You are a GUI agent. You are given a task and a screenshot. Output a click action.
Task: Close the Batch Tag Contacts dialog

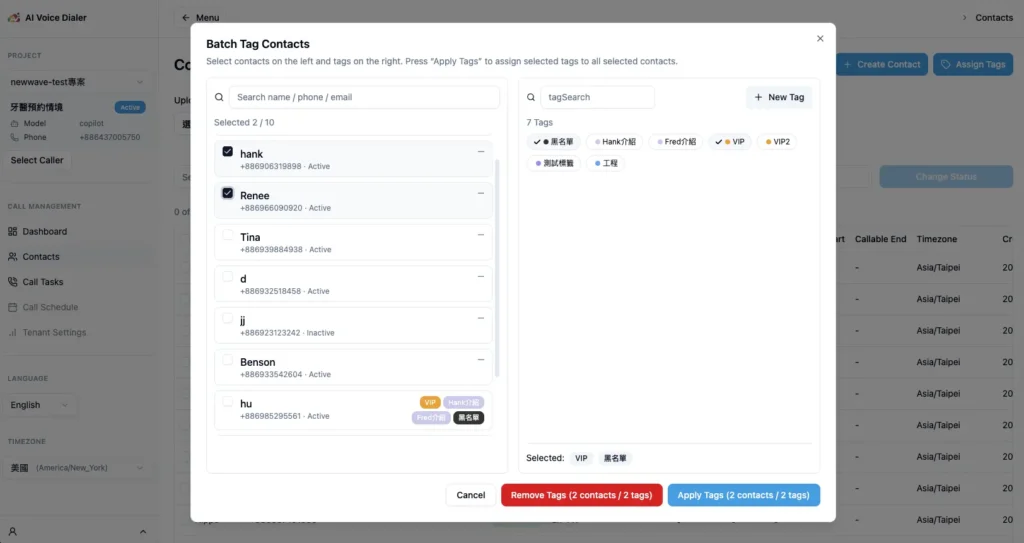pyautogui.click(x=820, y=39)
